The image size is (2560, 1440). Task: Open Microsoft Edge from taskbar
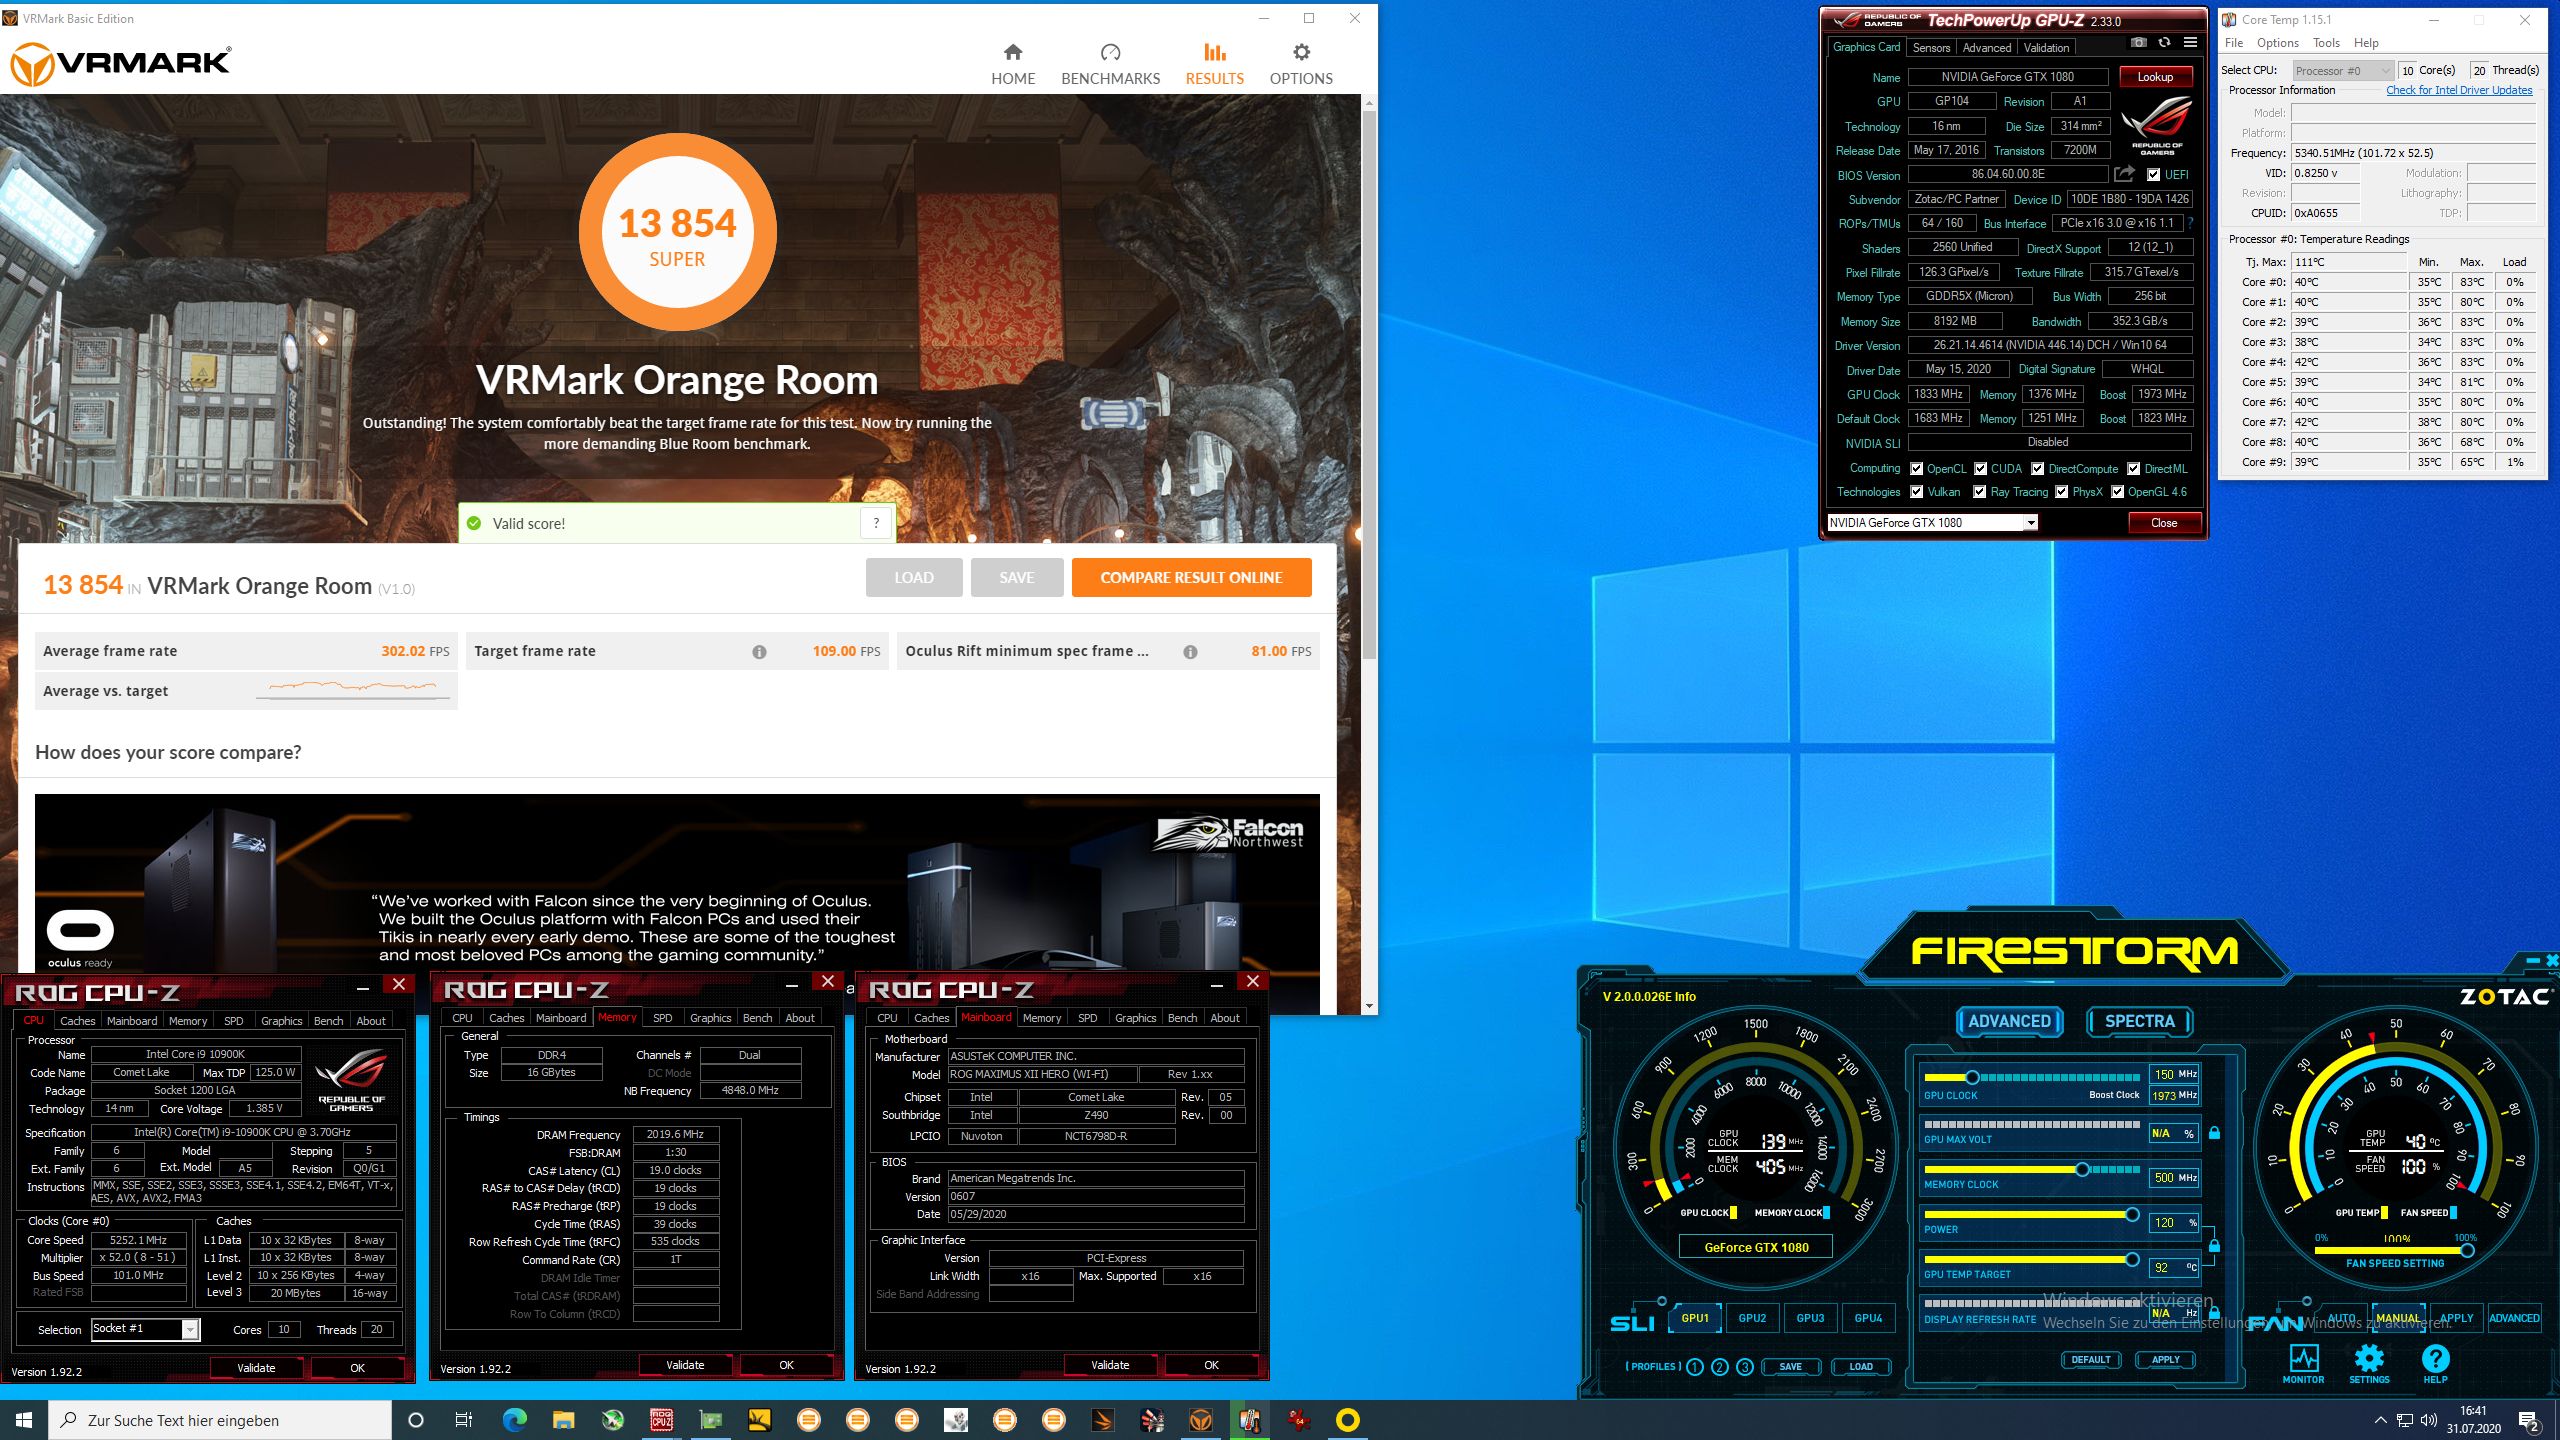tap(514, 1420)
